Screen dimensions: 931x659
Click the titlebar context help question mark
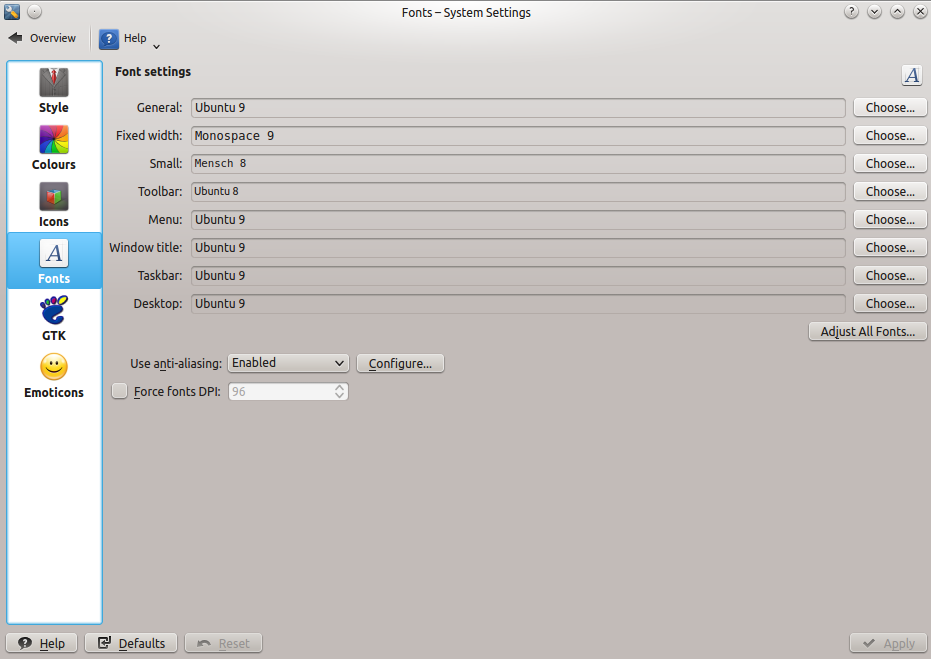[851, 11]
